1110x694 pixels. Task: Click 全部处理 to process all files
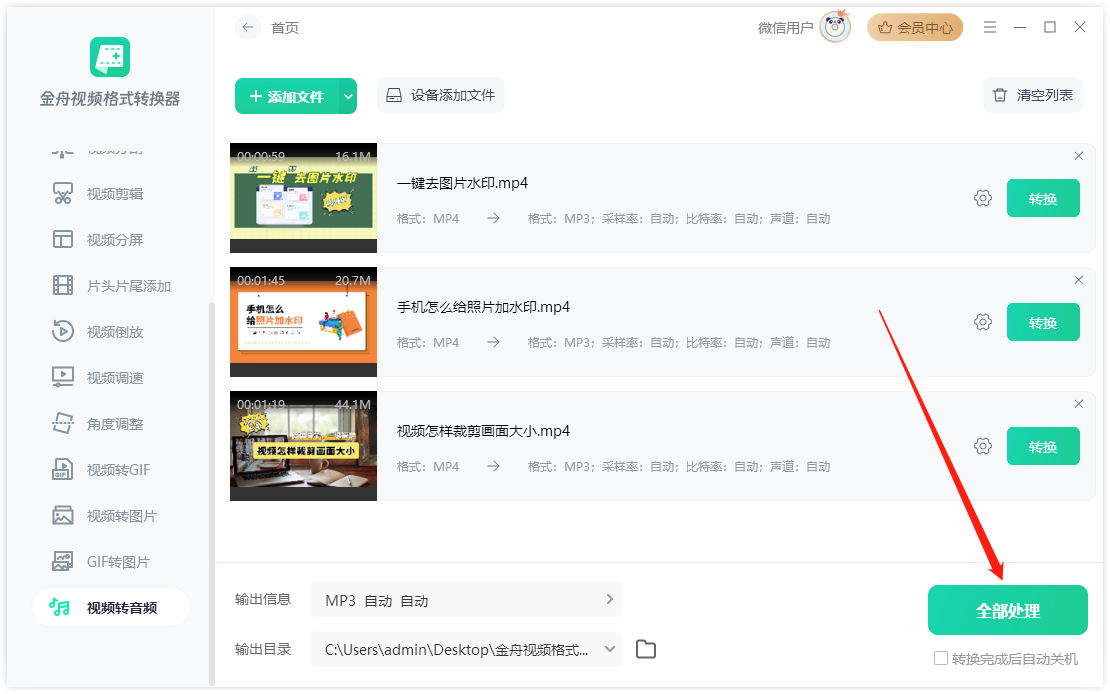(x=1007, y=609)
